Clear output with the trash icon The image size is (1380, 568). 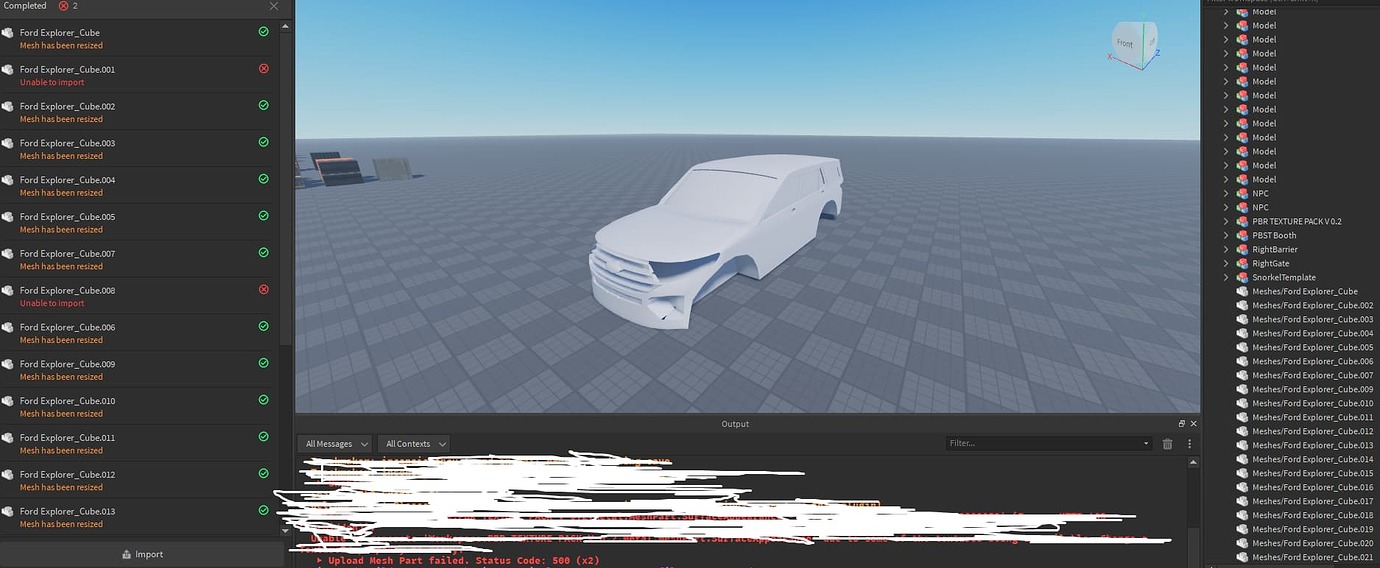[1167, 443]
